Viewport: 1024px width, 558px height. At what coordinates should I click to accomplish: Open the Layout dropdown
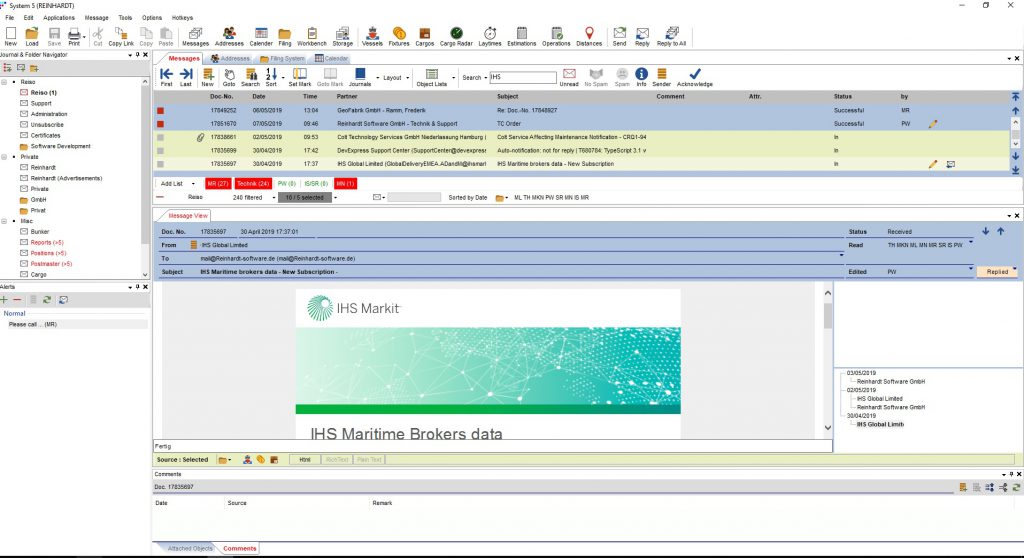tap(394, 77)
